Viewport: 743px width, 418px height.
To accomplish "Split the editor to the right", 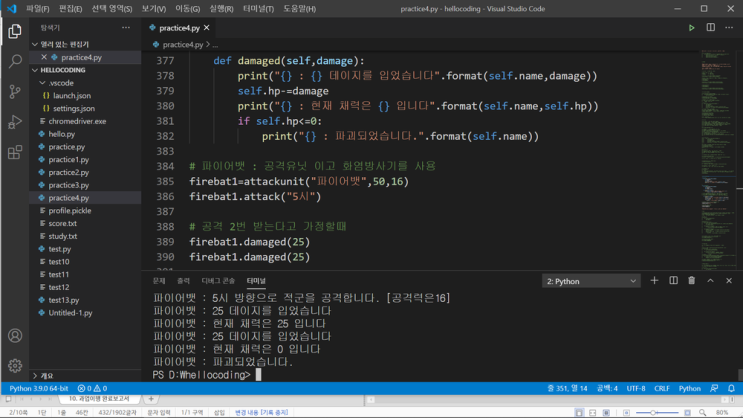I will 710,27.
